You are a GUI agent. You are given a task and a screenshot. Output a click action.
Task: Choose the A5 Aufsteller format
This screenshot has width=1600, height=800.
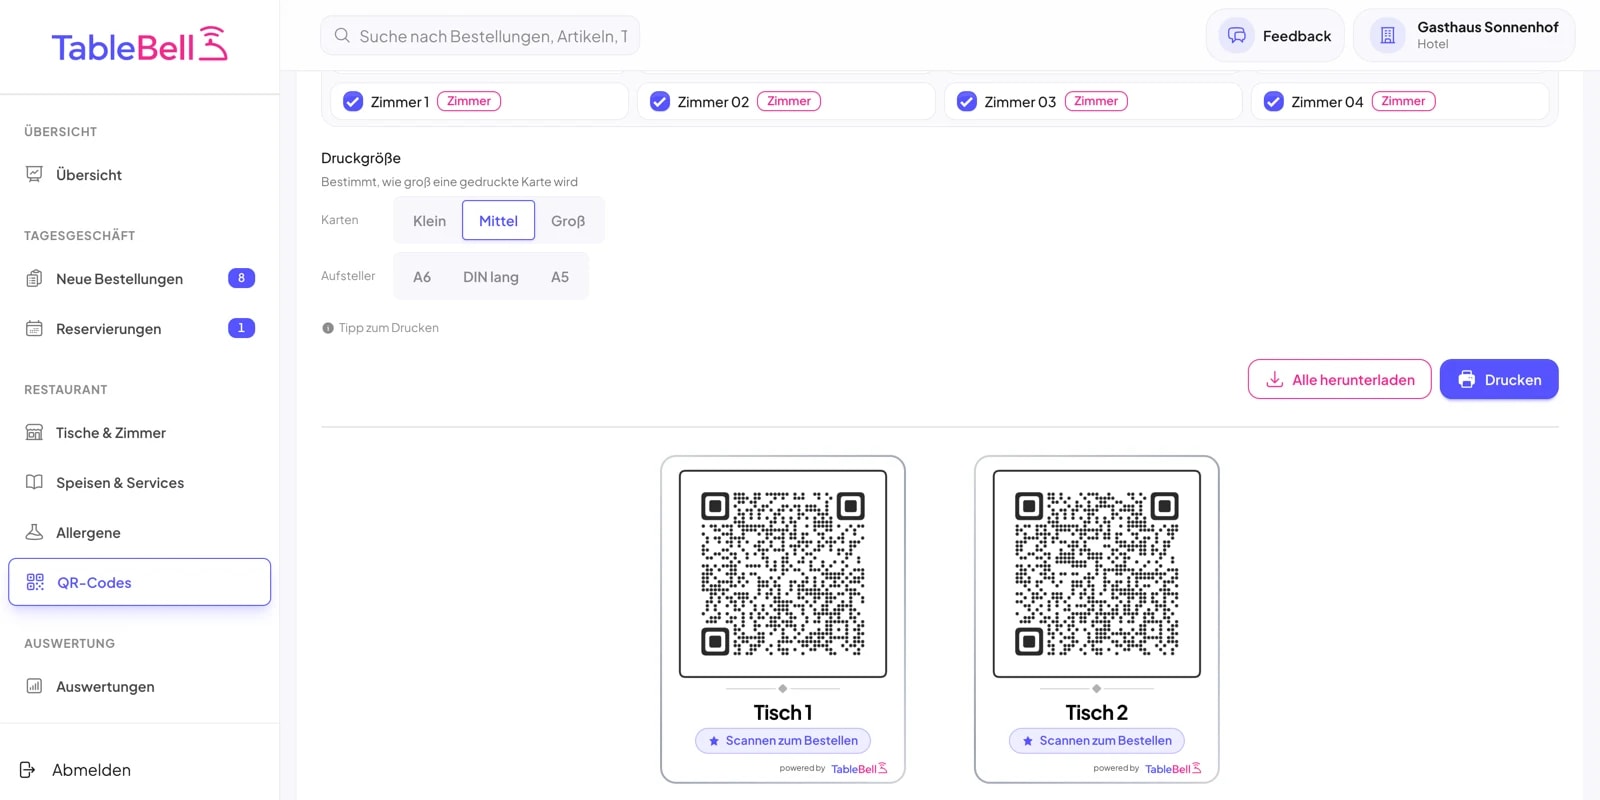coord(560,277)
